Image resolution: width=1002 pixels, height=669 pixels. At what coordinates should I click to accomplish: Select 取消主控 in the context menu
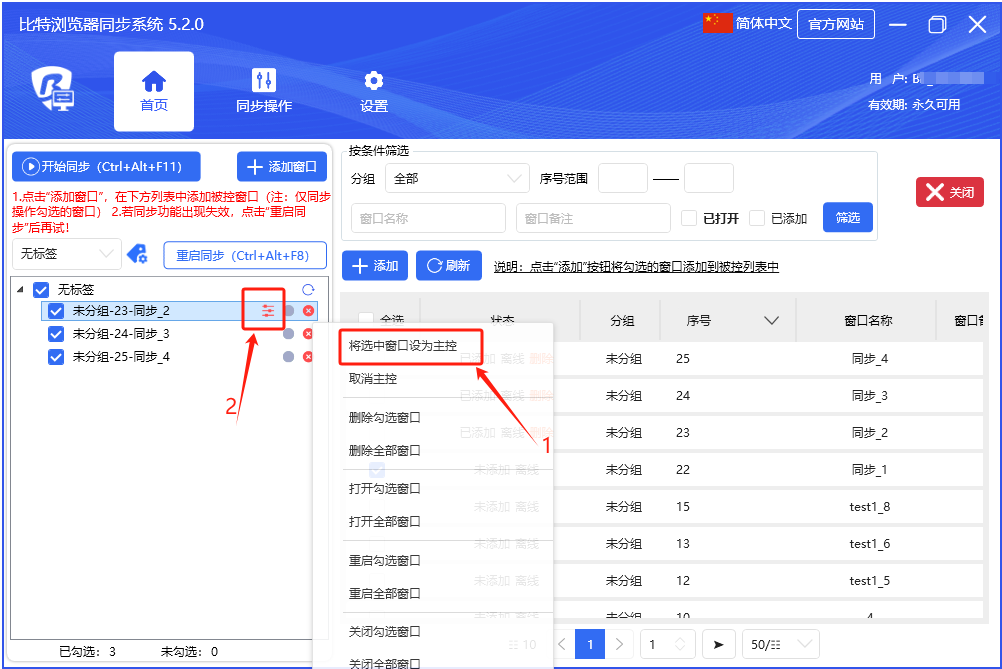373,379
